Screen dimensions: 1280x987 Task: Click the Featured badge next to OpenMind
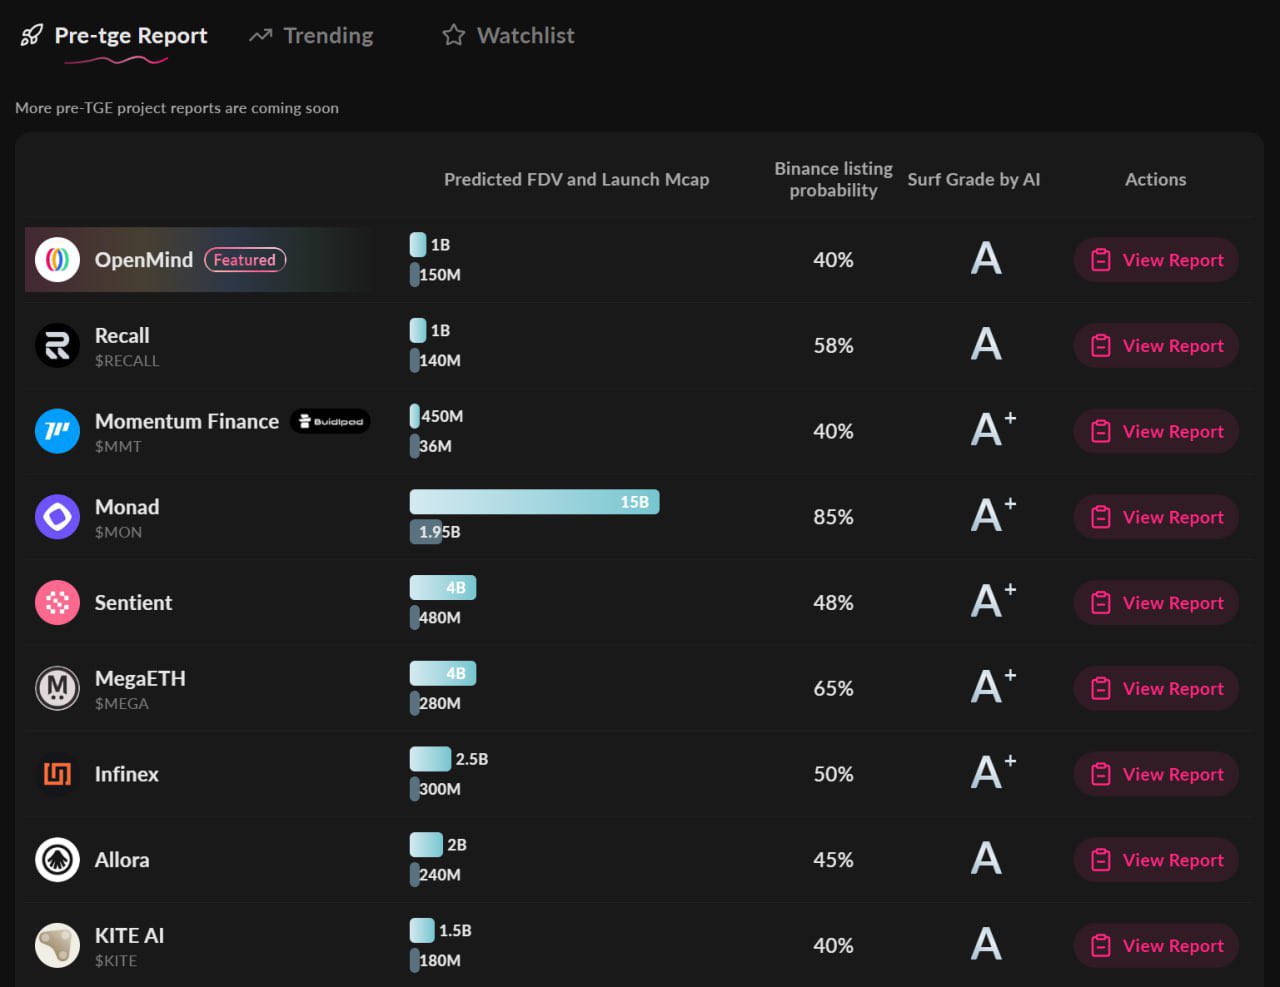point(245,260)
